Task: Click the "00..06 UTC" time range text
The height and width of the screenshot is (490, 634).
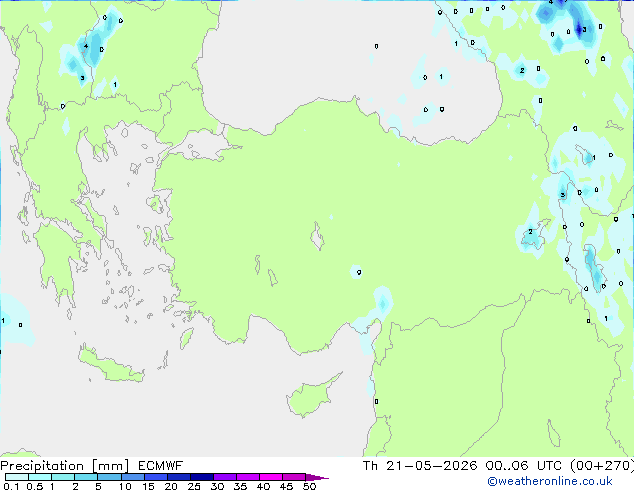Action: (524, 466)
